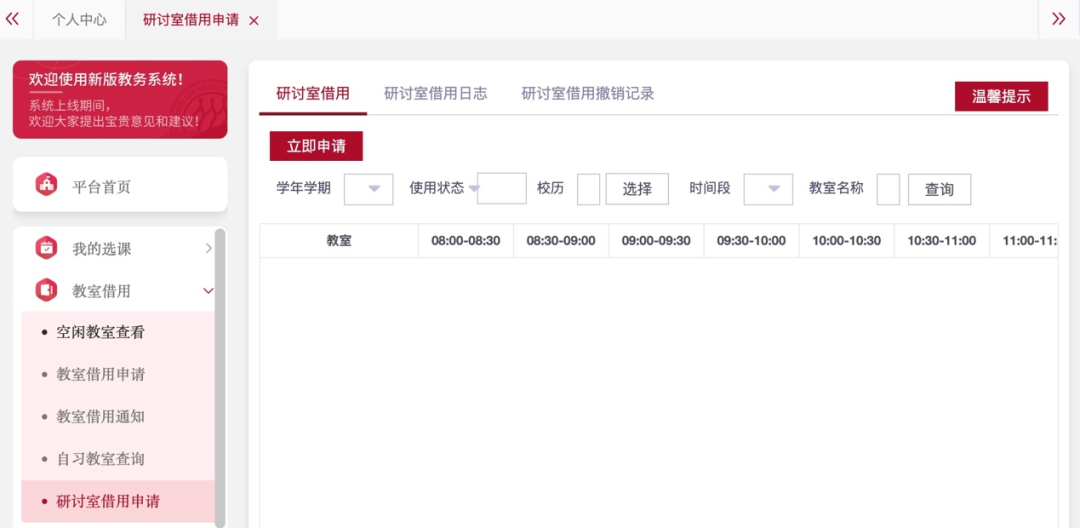1080x528 pixels.
Task: Open the 使用状态 dropdown
Action: [x=500, y=188]
